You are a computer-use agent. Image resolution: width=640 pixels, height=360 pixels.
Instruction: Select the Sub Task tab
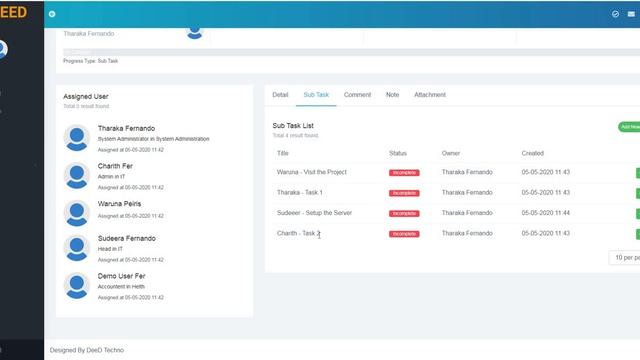316,95
